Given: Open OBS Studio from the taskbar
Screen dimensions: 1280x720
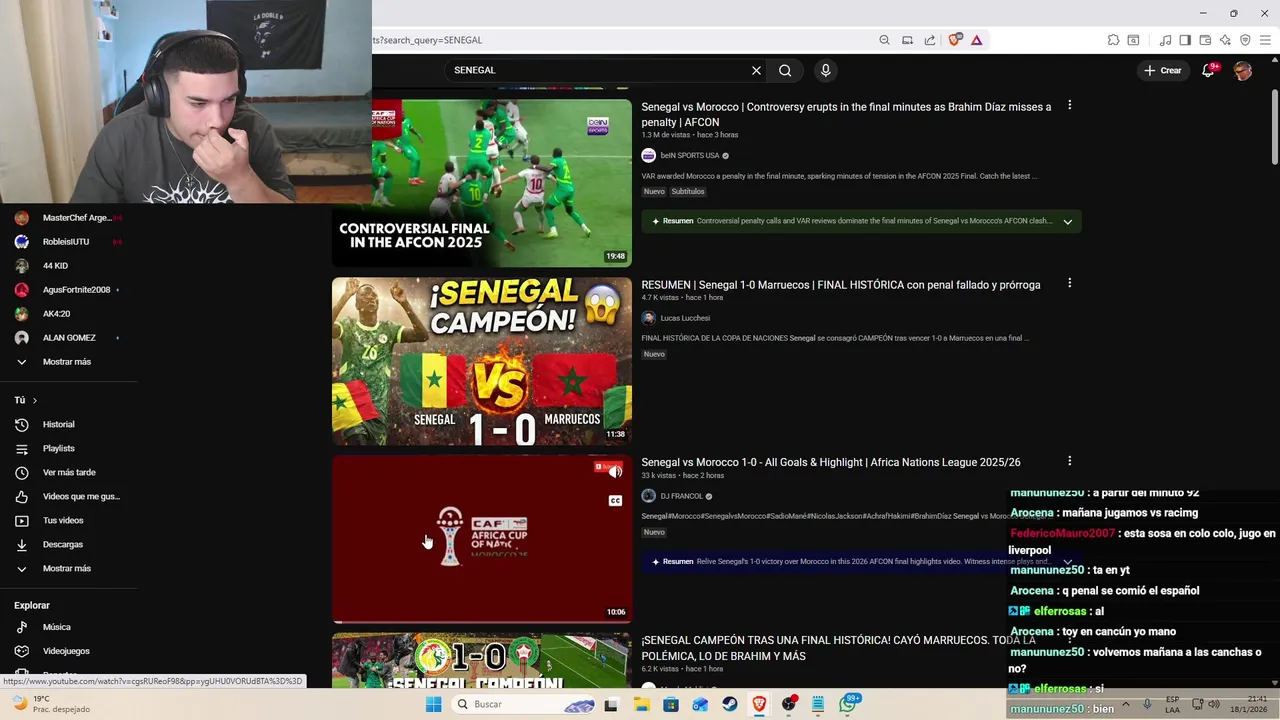Looking at the screenshot, I should [x=789, y=704].
